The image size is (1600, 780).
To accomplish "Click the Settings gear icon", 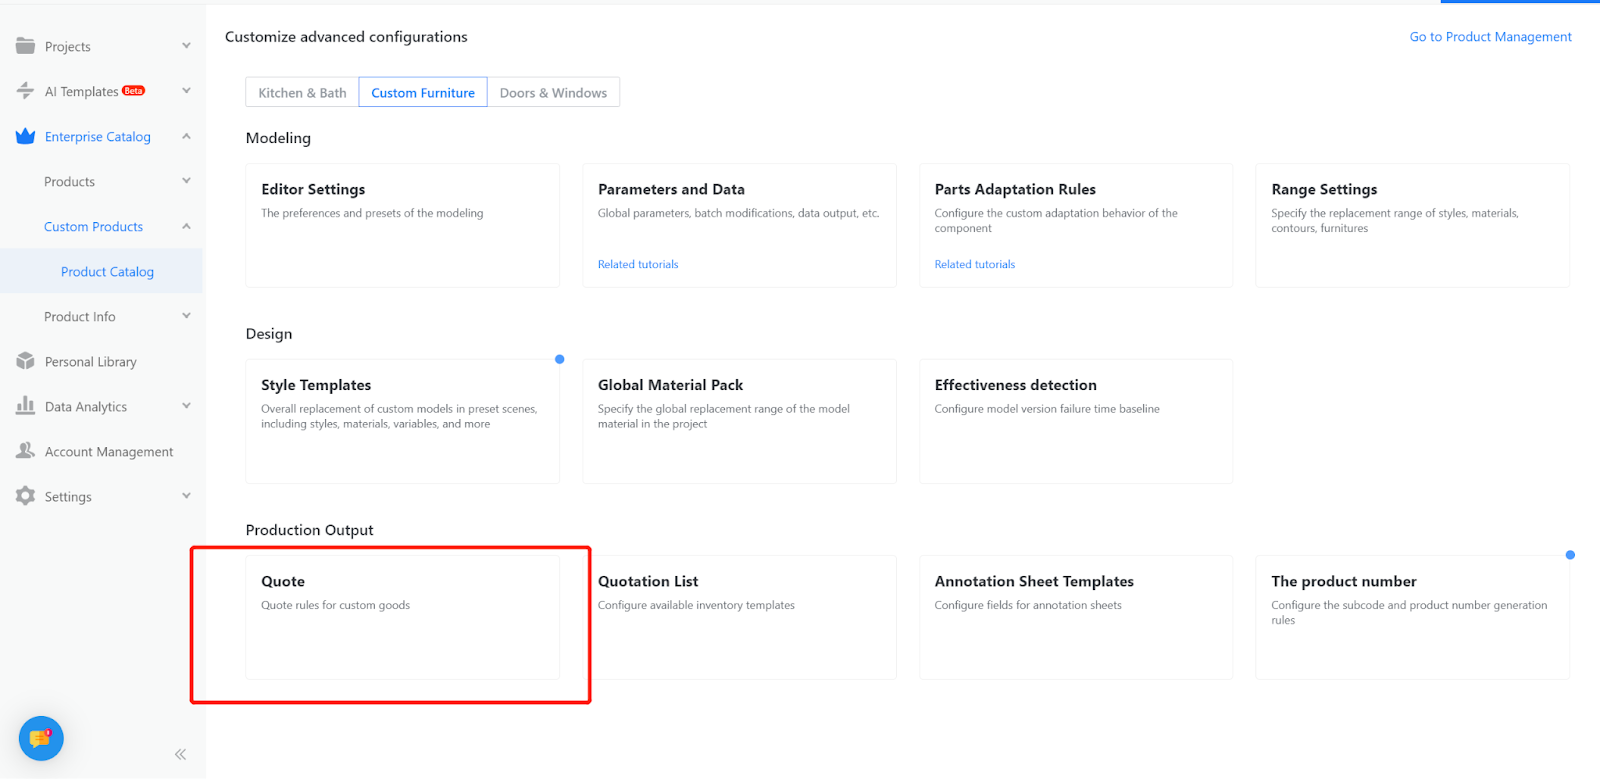I will tap(25, 496).
